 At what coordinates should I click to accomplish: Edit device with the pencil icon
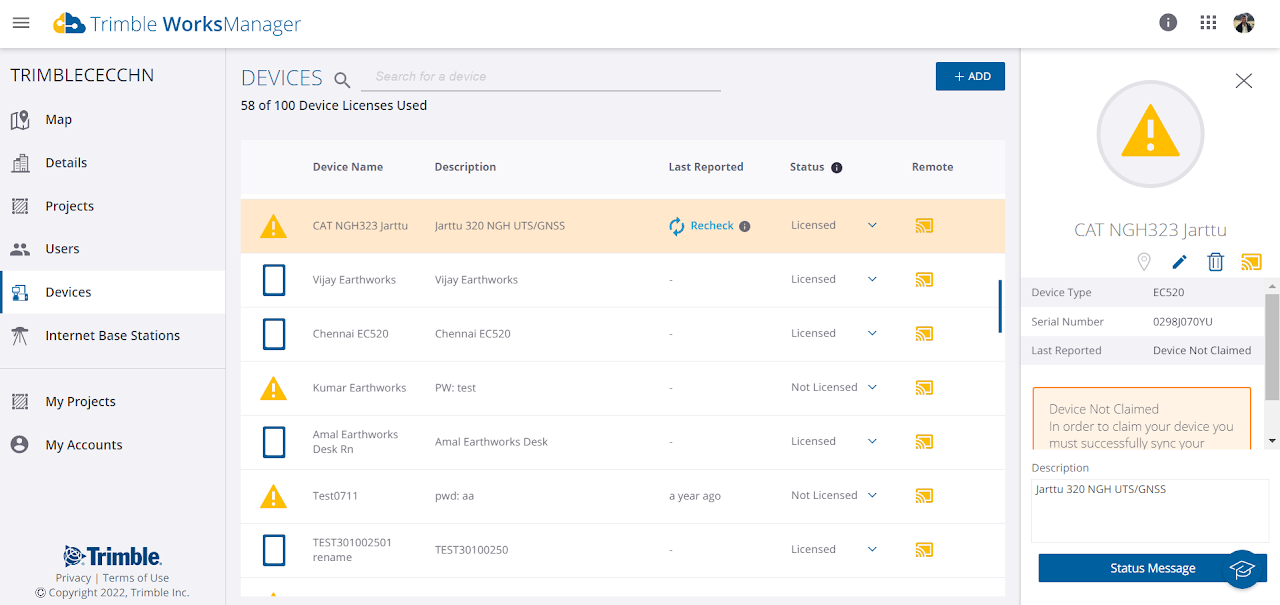coord(1180,262)
